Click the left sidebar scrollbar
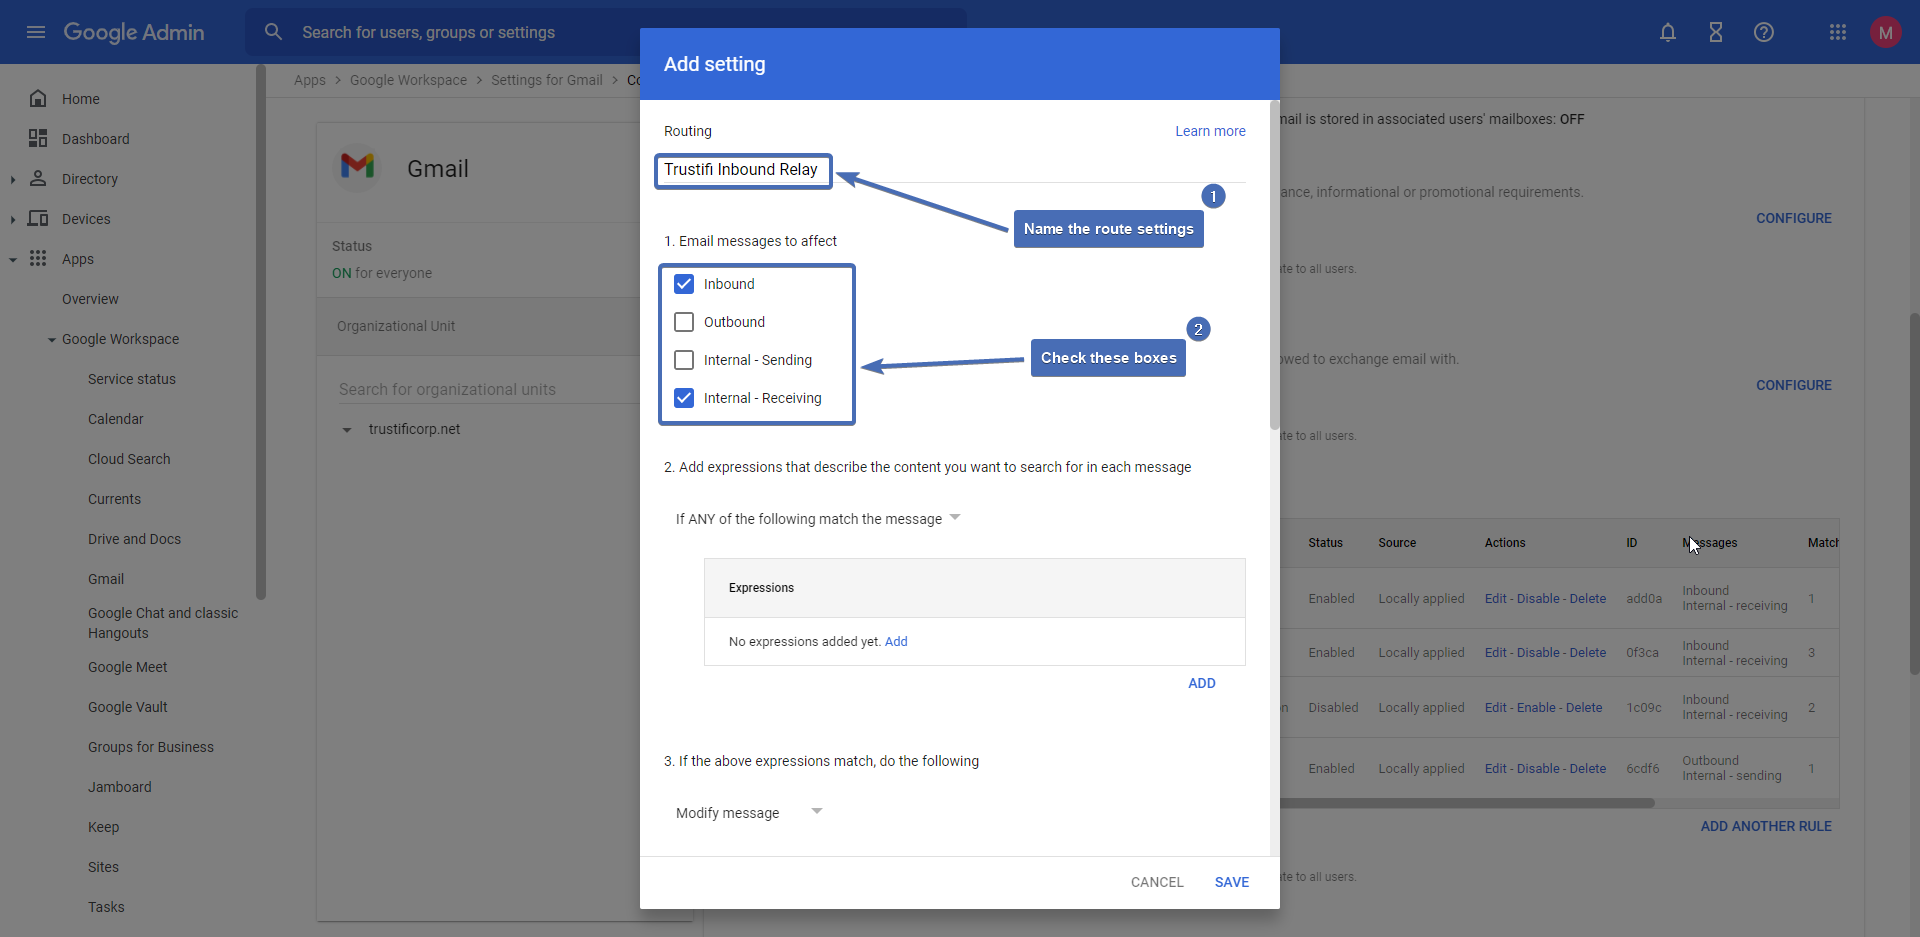Screen dimensions: 1920x937 (x=261, y=332)
